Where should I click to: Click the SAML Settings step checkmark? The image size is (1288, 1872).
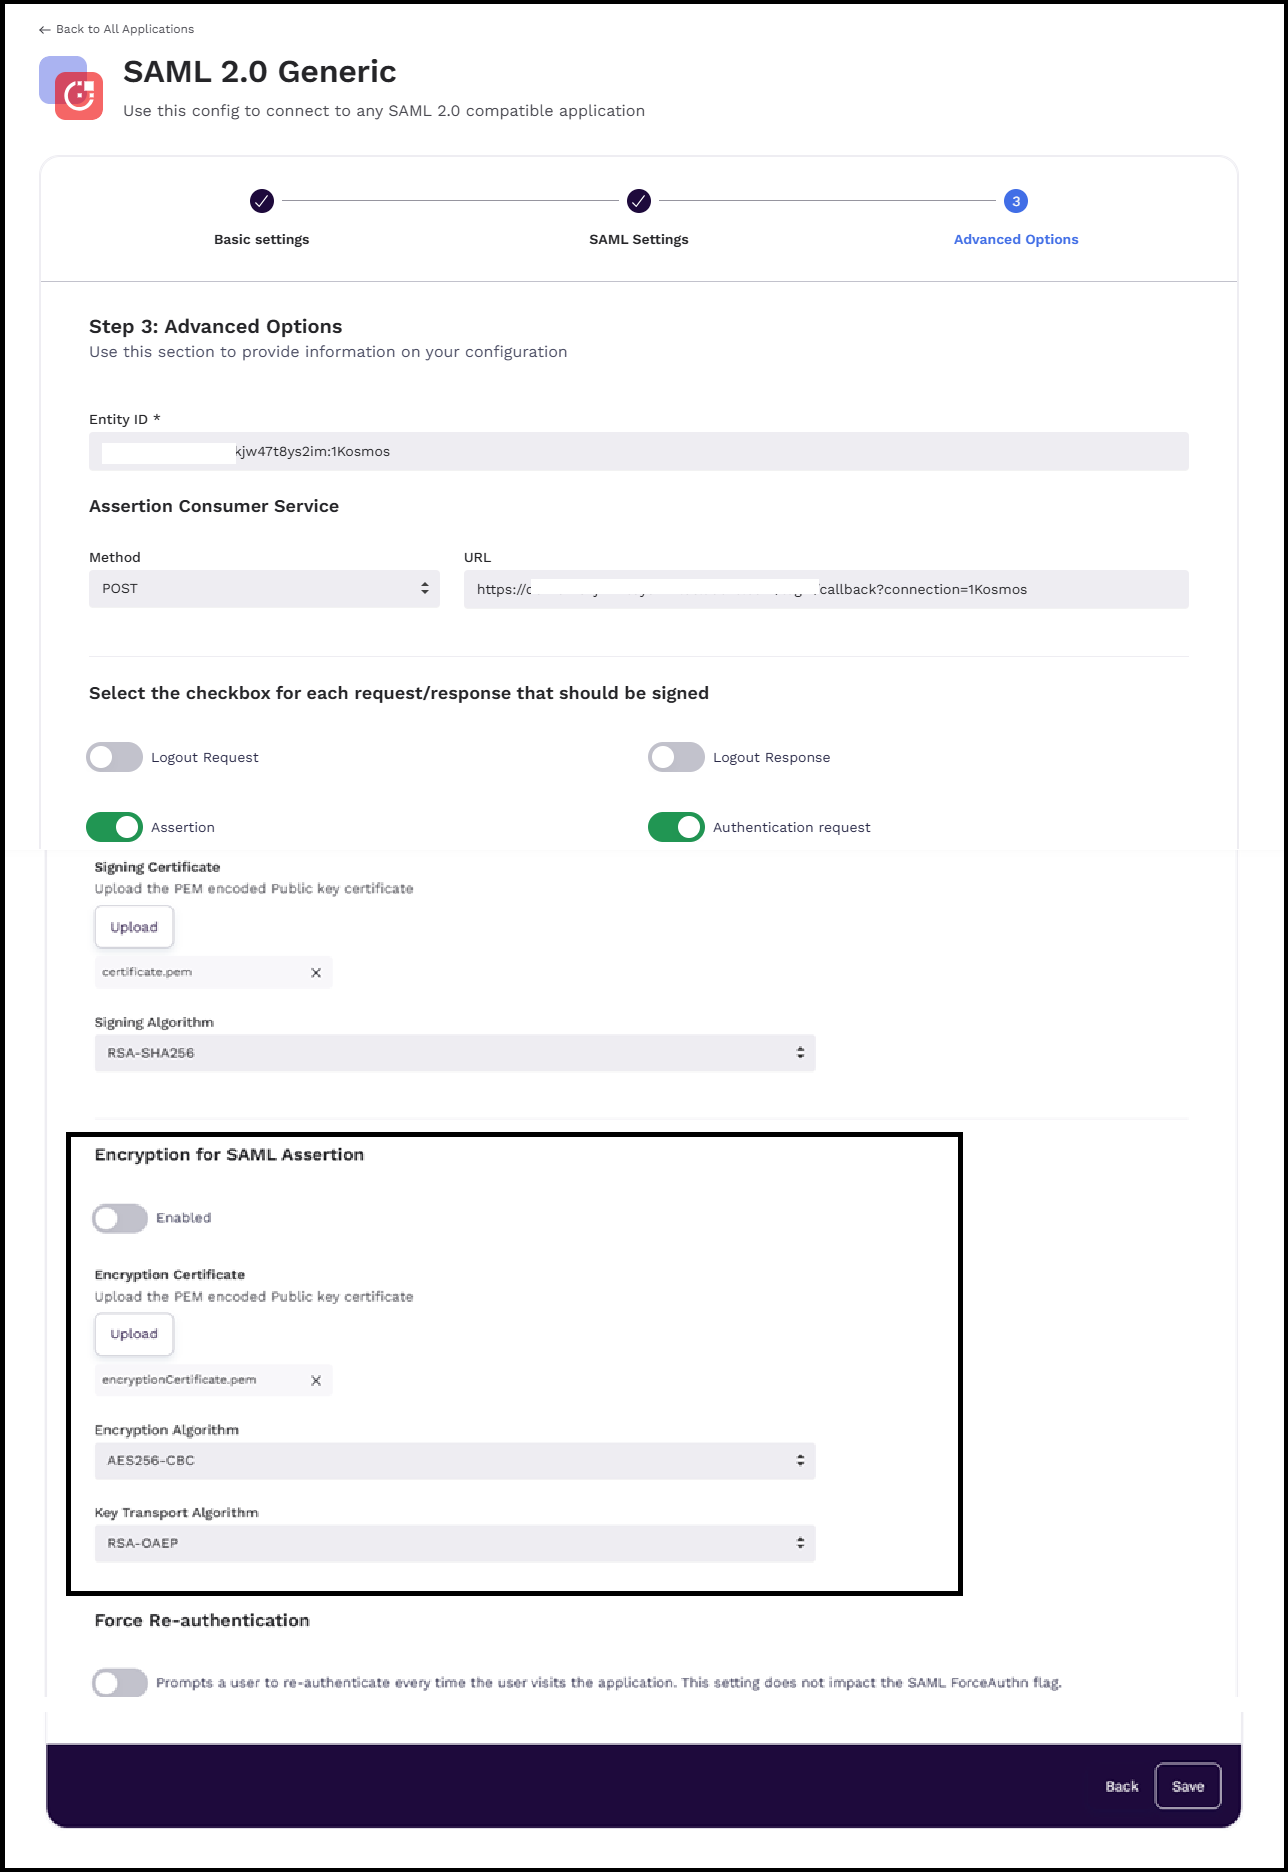[638, 201]
